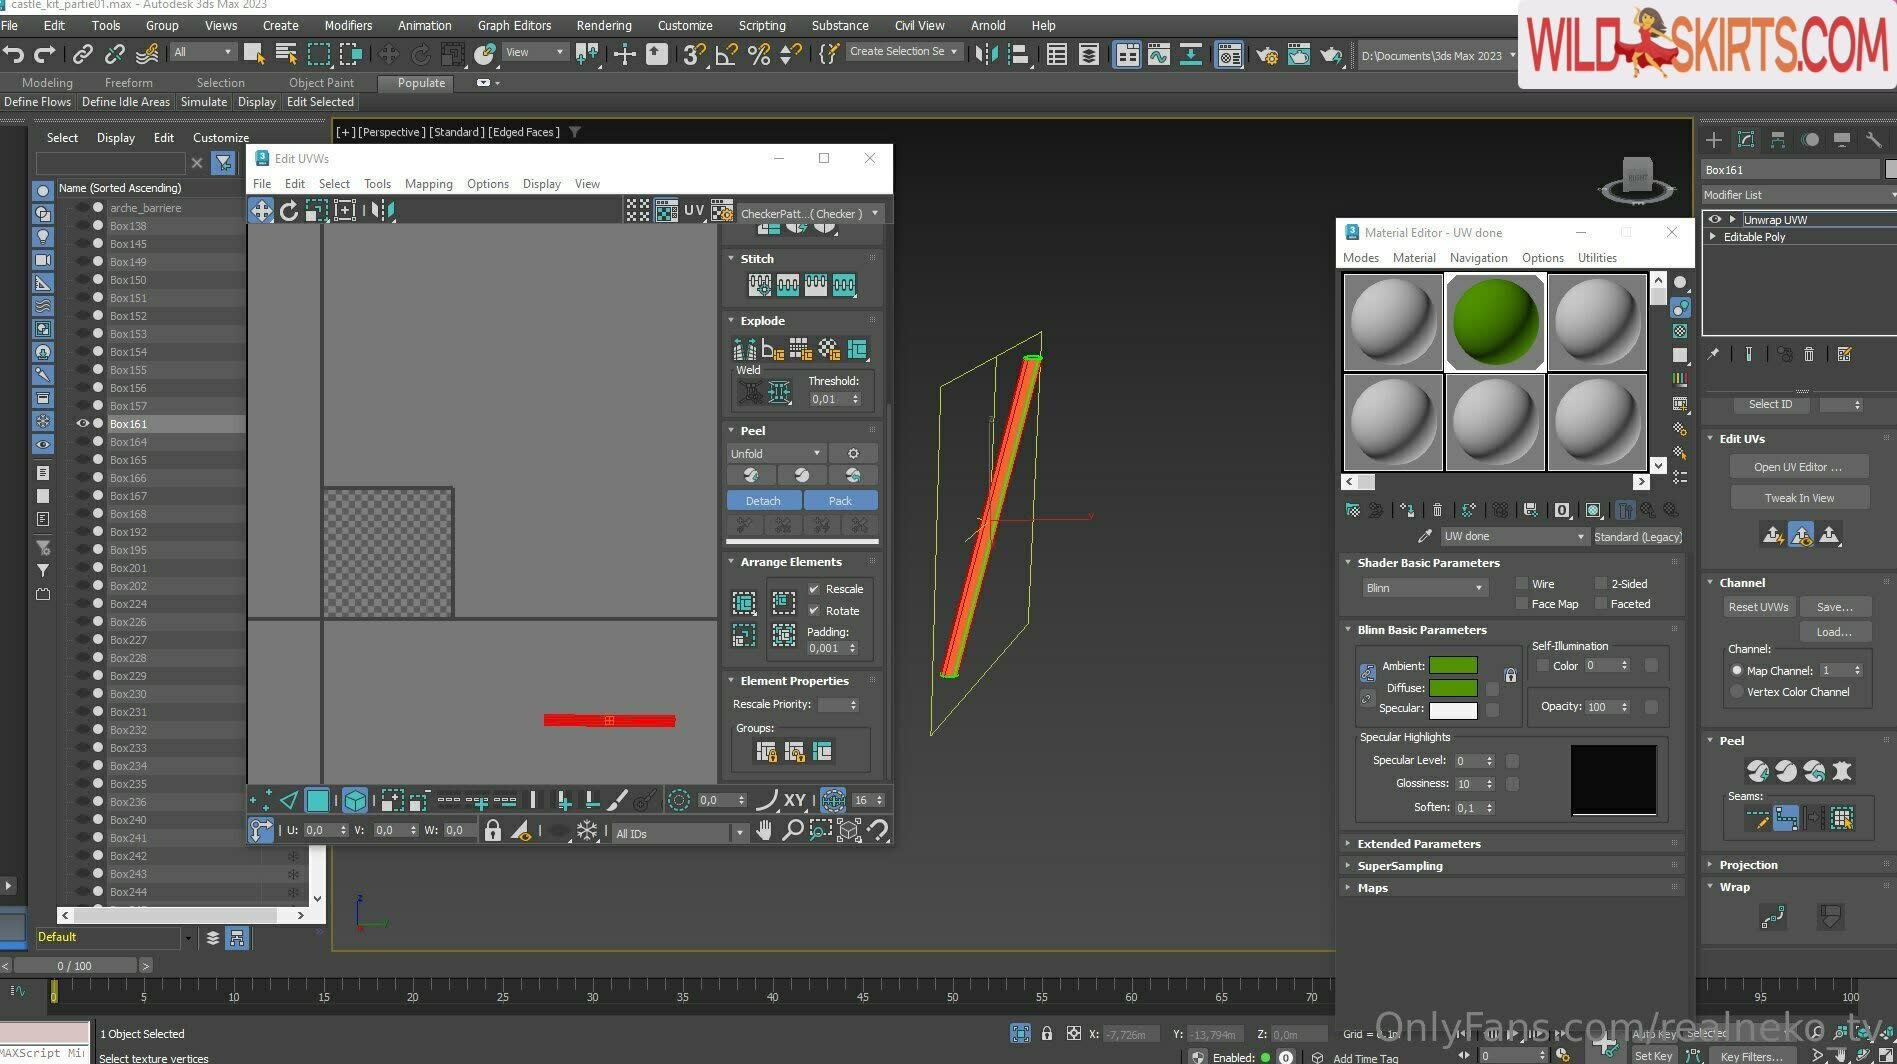Viewport: 1897px width, 1064px height.
Task: Expand the Projection rollout in command panel
Action: 1748,865
